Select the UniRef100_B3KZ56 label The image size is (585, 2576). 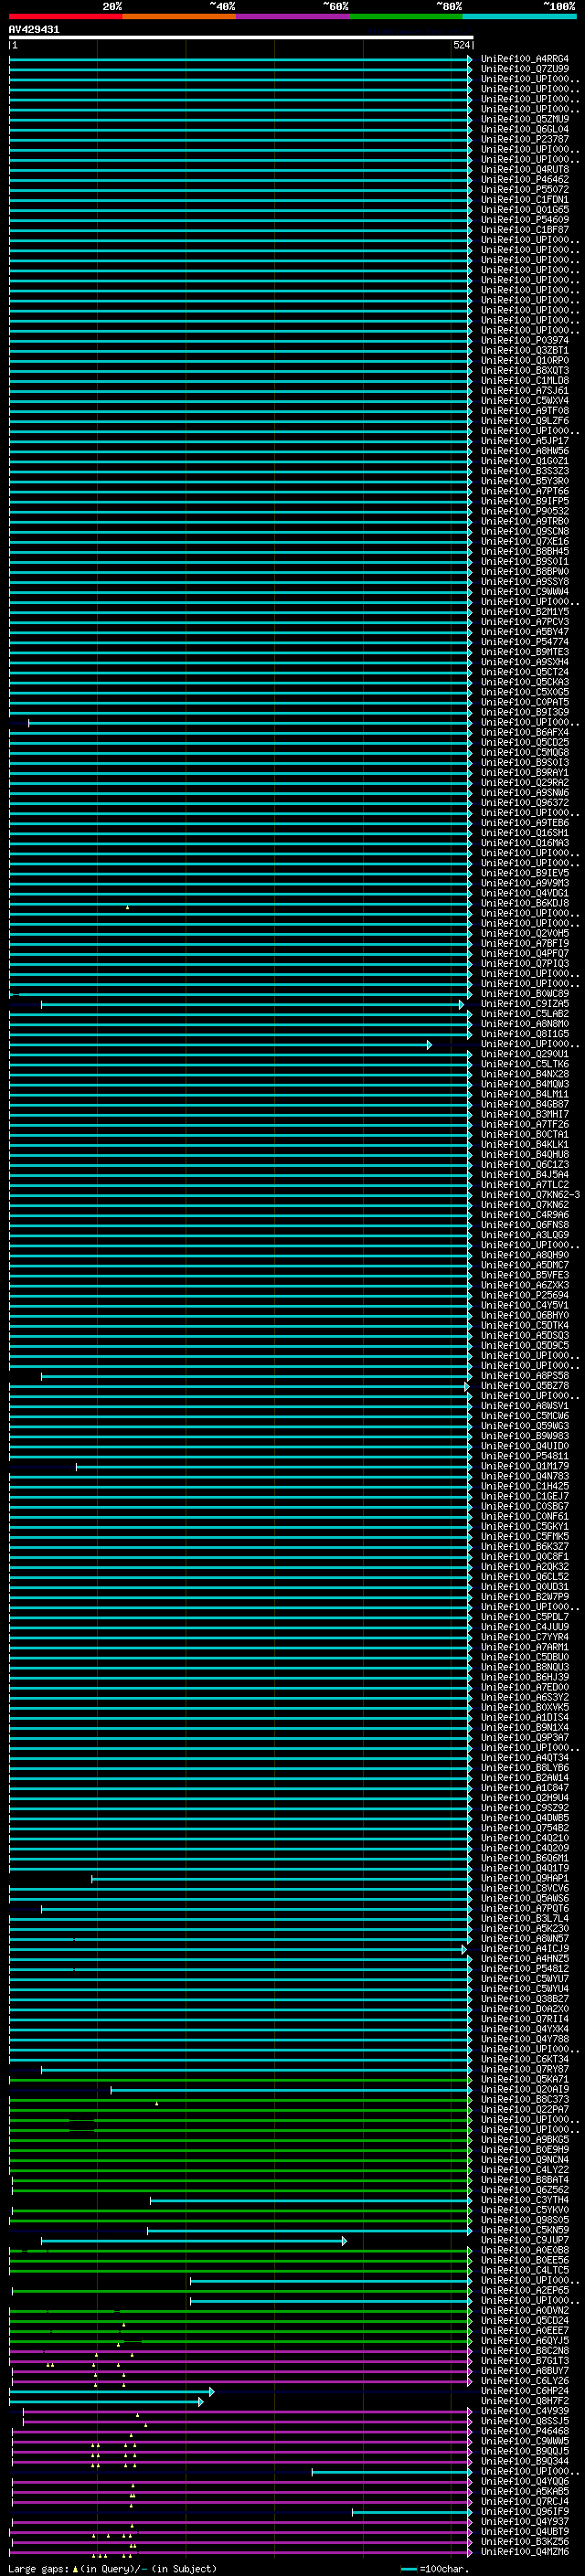[x=524, y=2542]
